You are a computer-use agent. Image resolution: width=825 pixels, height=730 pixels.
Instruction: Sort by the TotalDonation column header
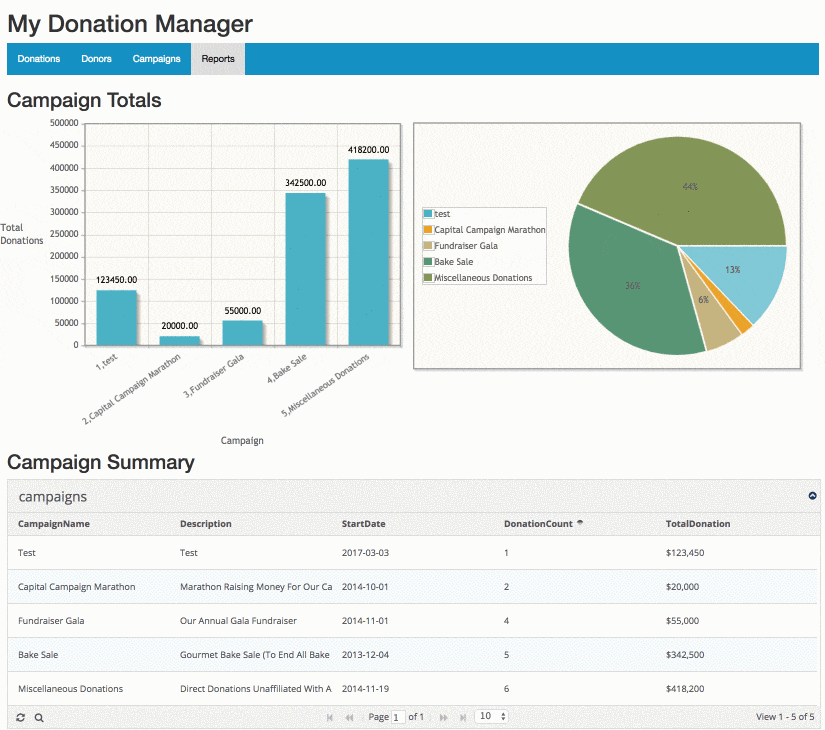pyautogui.click(x=698, y=524)
